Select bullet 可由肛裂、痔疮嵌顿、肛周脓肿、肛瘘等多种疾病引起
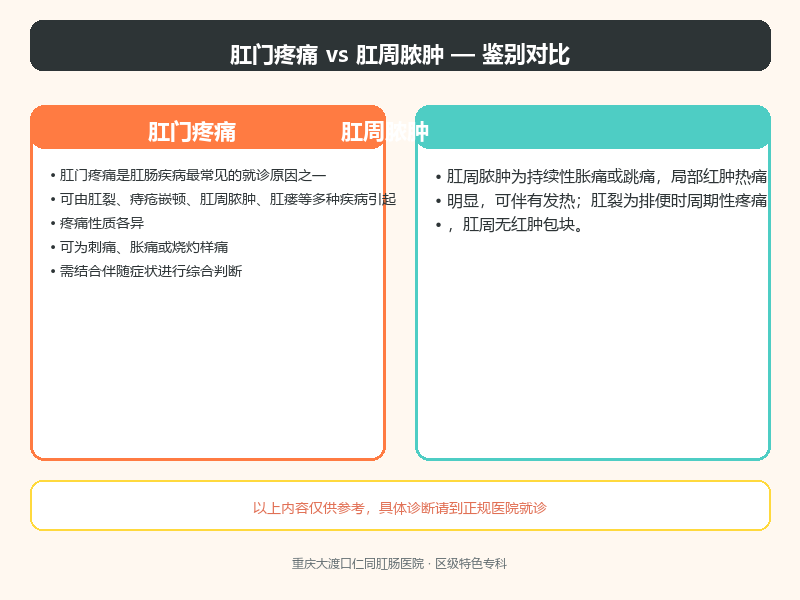Image resolution: width=800 pixels, height=600 pixels. click(x=223, y=199)
